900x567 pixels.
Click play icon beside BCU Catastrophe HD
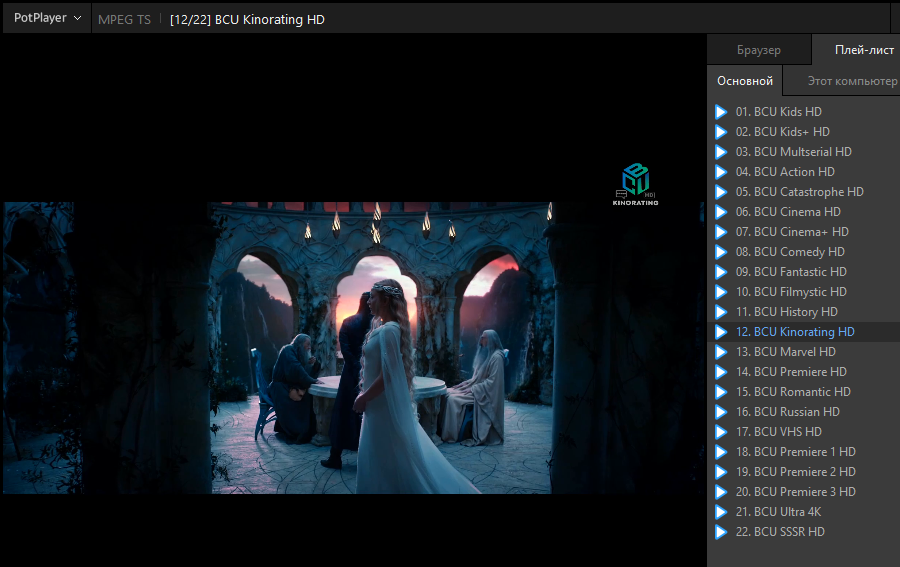721,192
